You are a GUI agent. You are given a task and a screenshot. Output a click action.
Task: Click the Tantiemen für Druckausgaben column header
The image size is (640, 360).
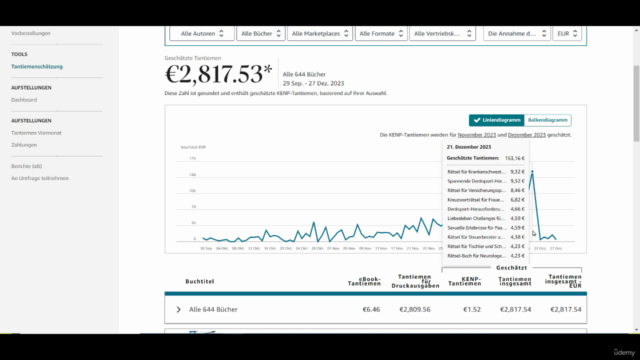click(415, 281)
